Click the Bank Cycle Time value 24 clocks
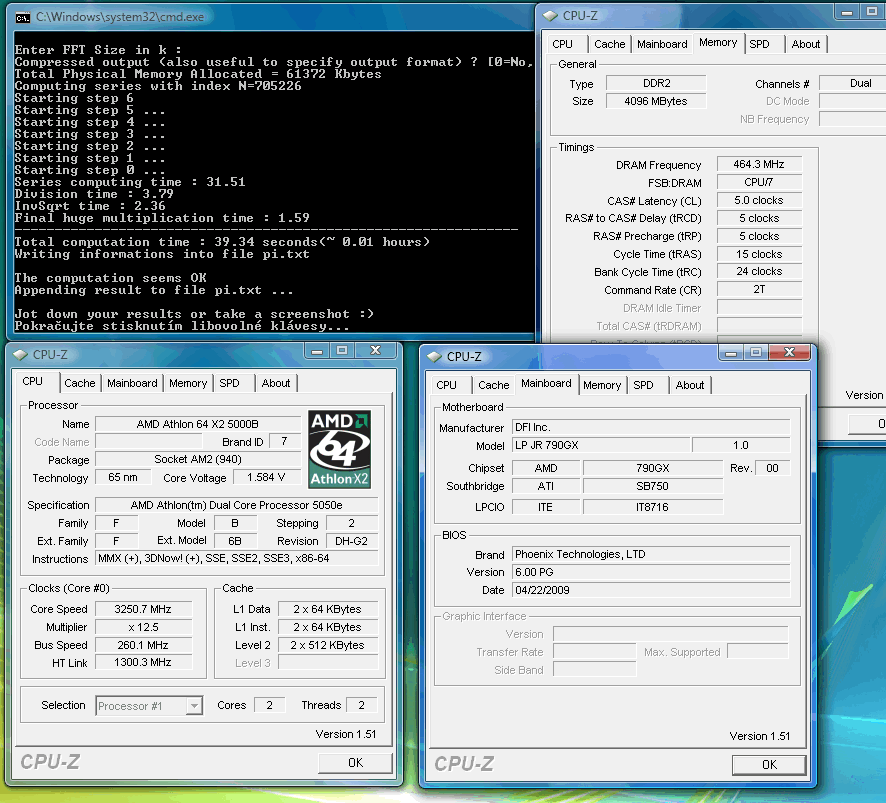Viewport: 886px width, 803px height. [759, 272]
